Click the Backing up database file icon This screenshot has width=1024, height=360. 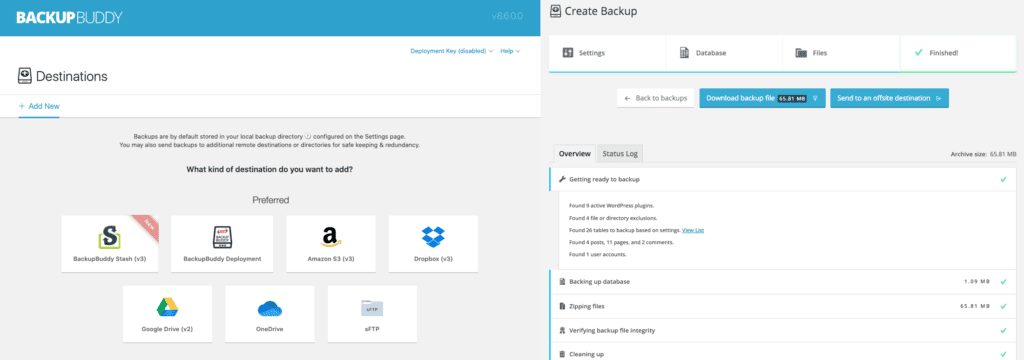[562, 282]
